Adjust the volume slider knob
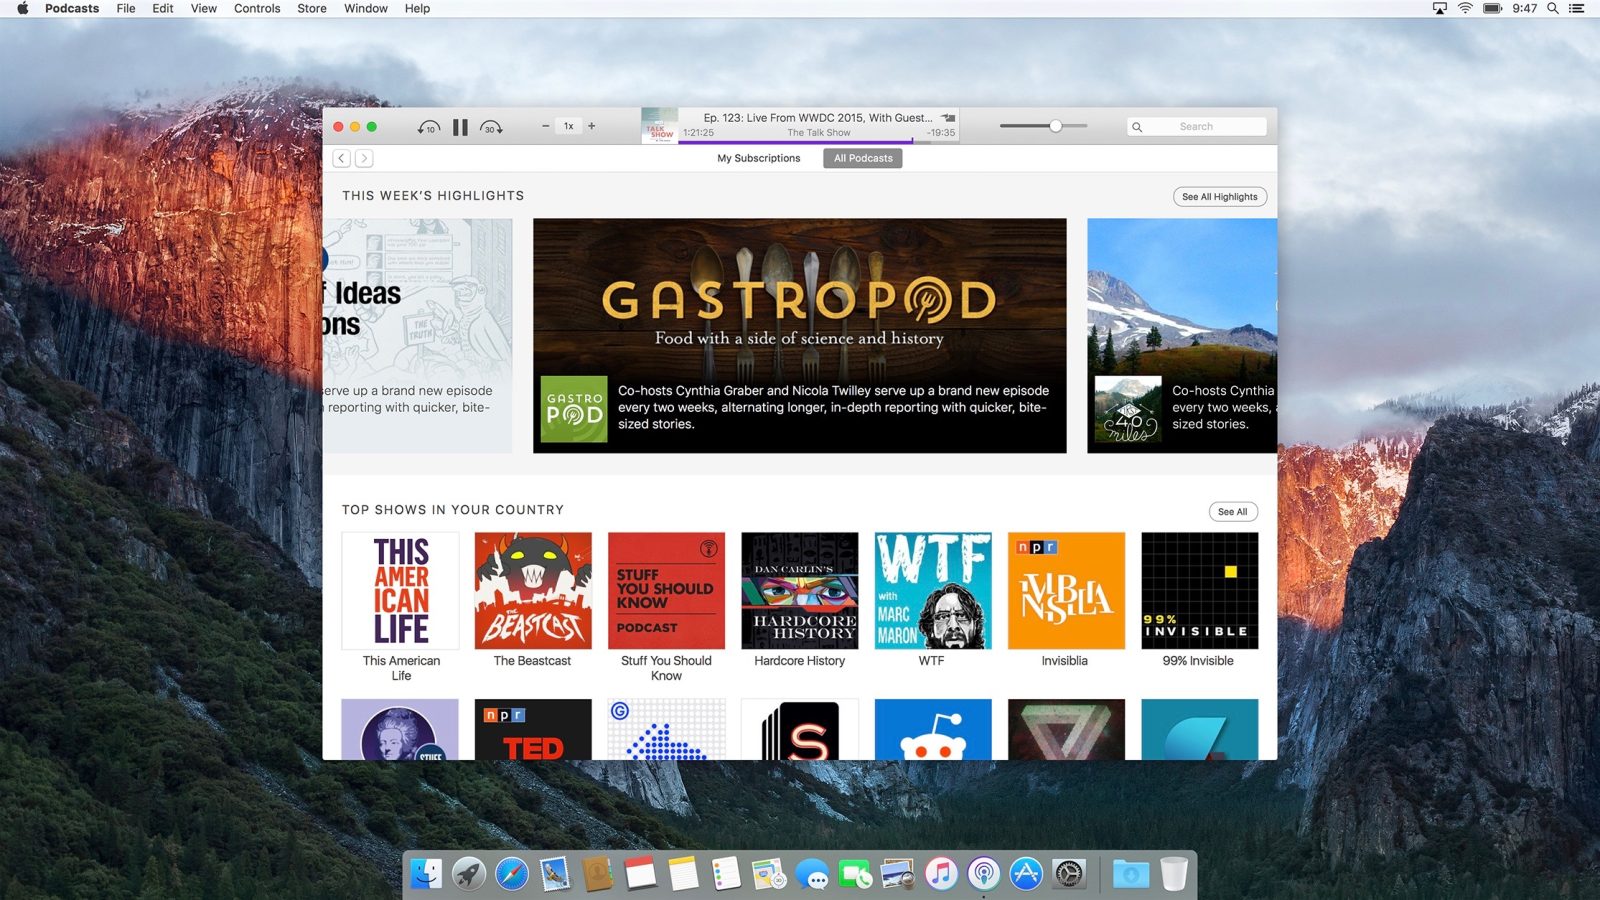1600x900 pixels. [1055, 126]
